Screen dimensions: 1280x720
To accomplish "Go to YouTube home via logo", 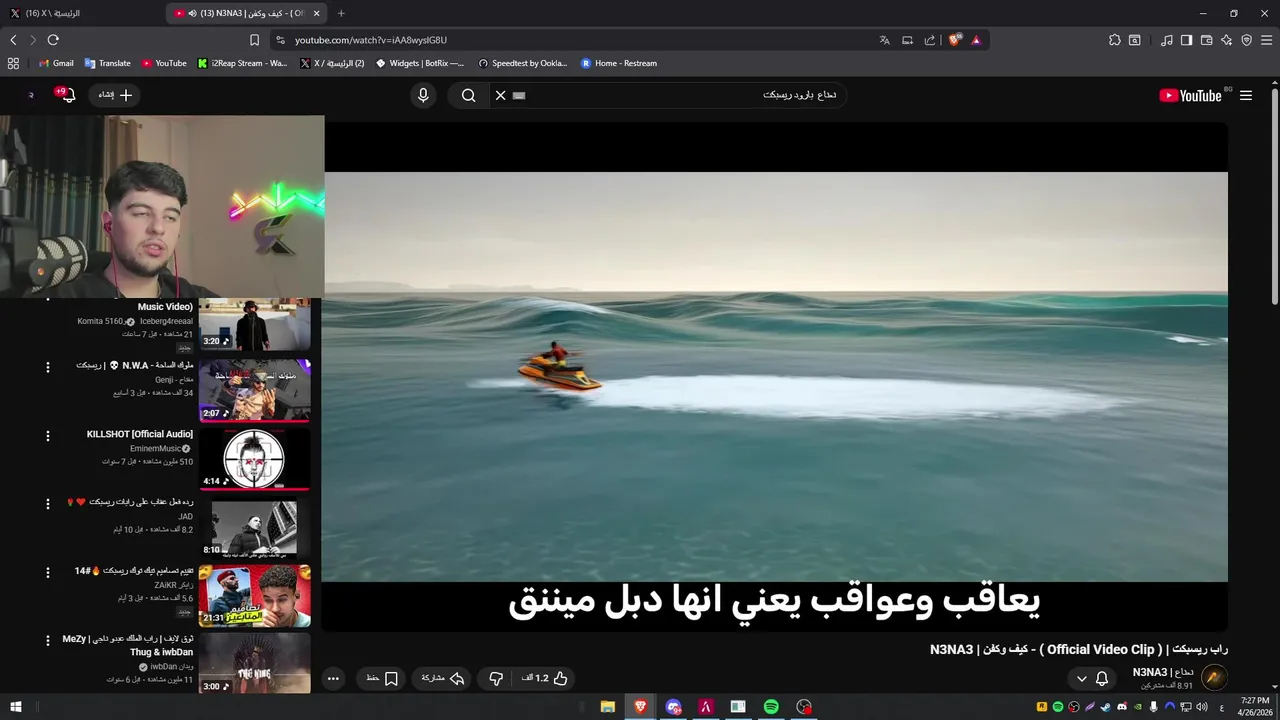I will click(1190, 95).
